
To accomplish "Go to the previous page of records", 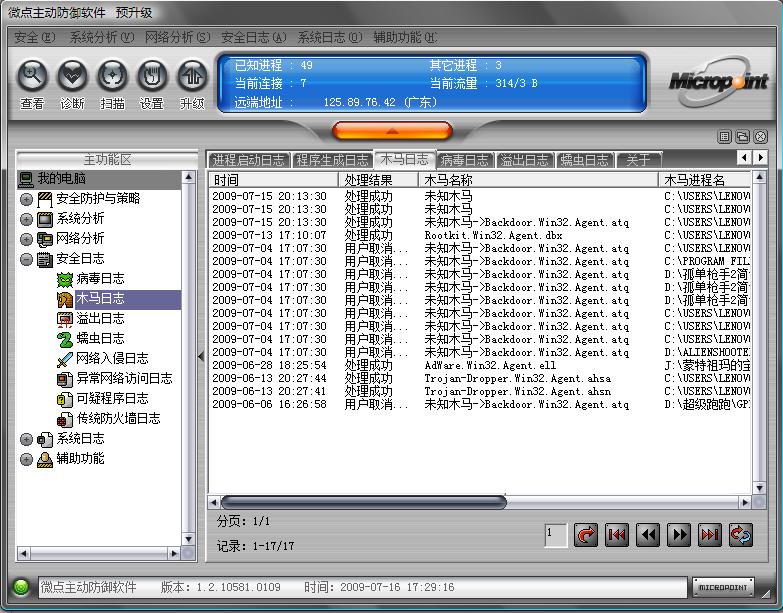I will 648,535.
